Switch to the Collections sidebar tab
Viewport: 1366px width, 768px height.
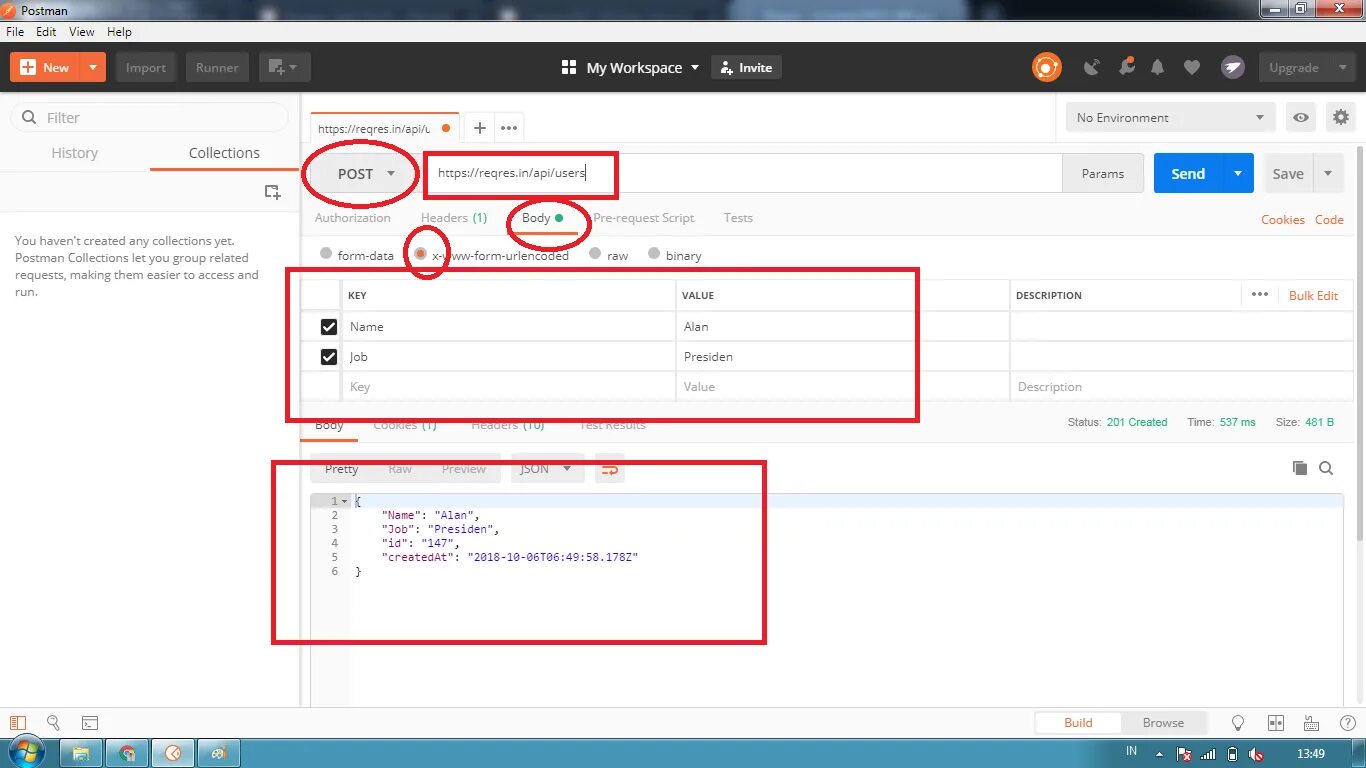point(224,153)
